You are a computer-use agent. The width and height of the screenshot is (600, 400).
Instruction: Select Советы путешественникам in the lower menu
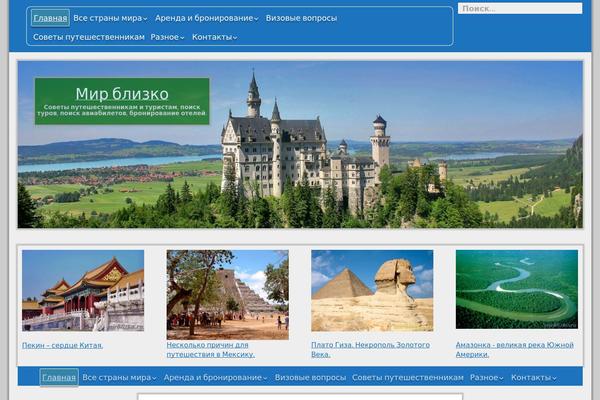point(408,377)
